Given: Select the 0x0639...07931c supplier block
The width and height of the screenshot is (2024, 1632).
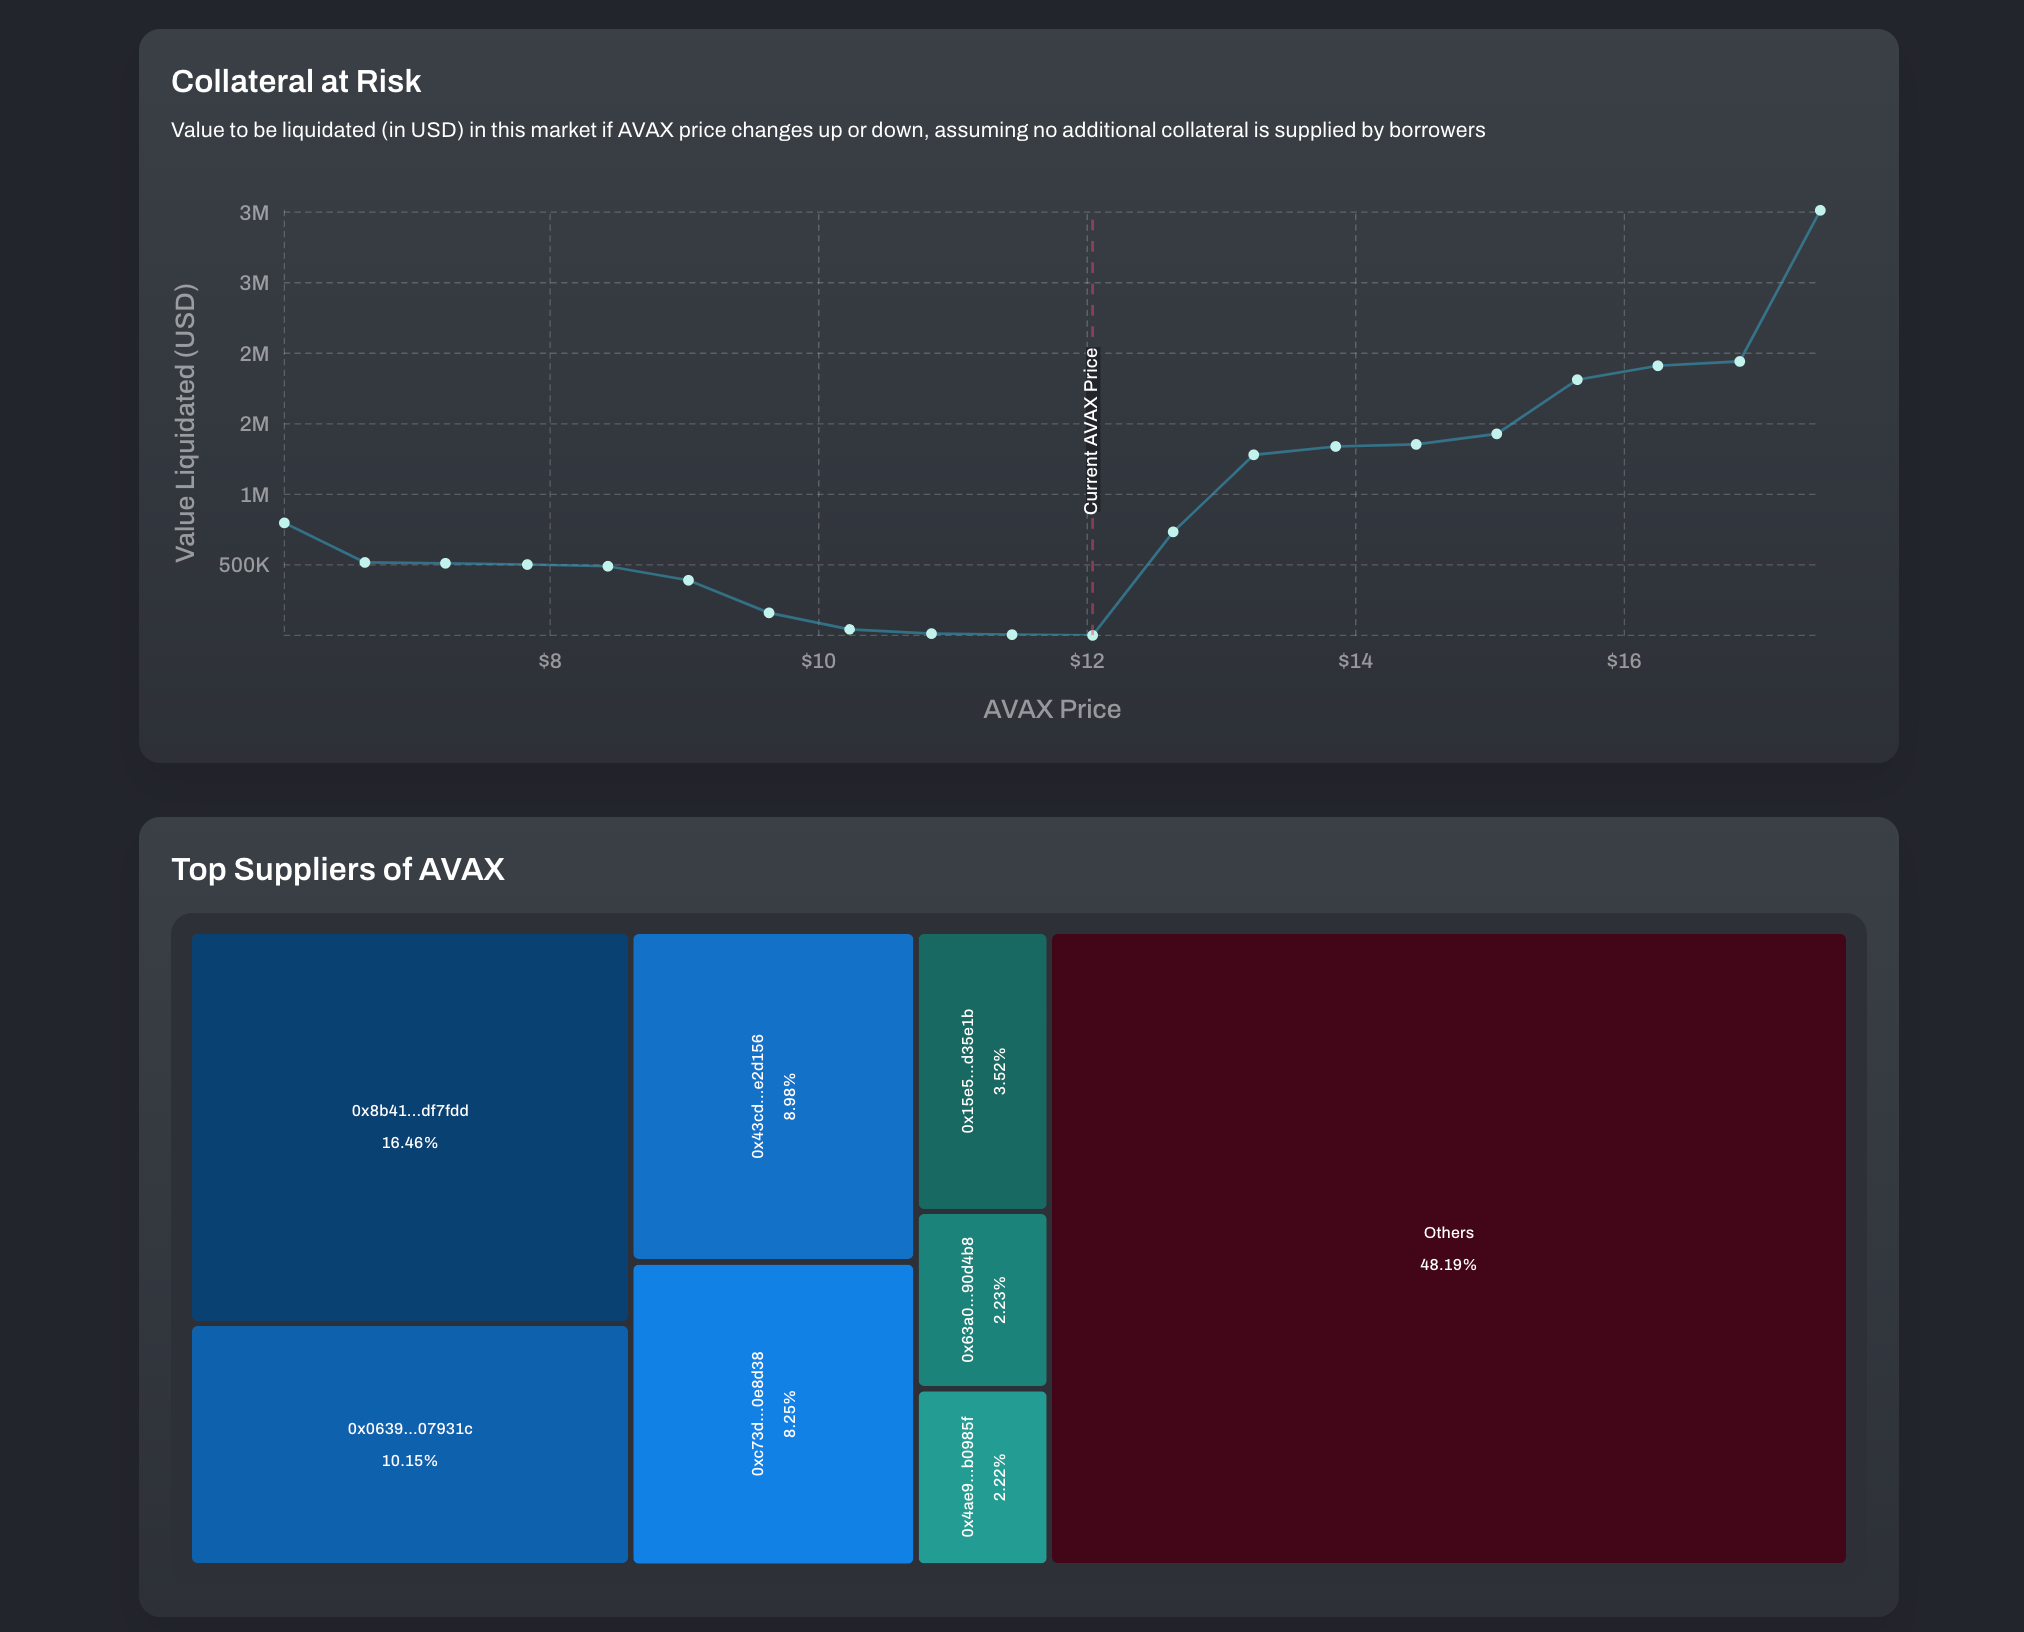Looking at the screenshot, I should click(409, 1443).
